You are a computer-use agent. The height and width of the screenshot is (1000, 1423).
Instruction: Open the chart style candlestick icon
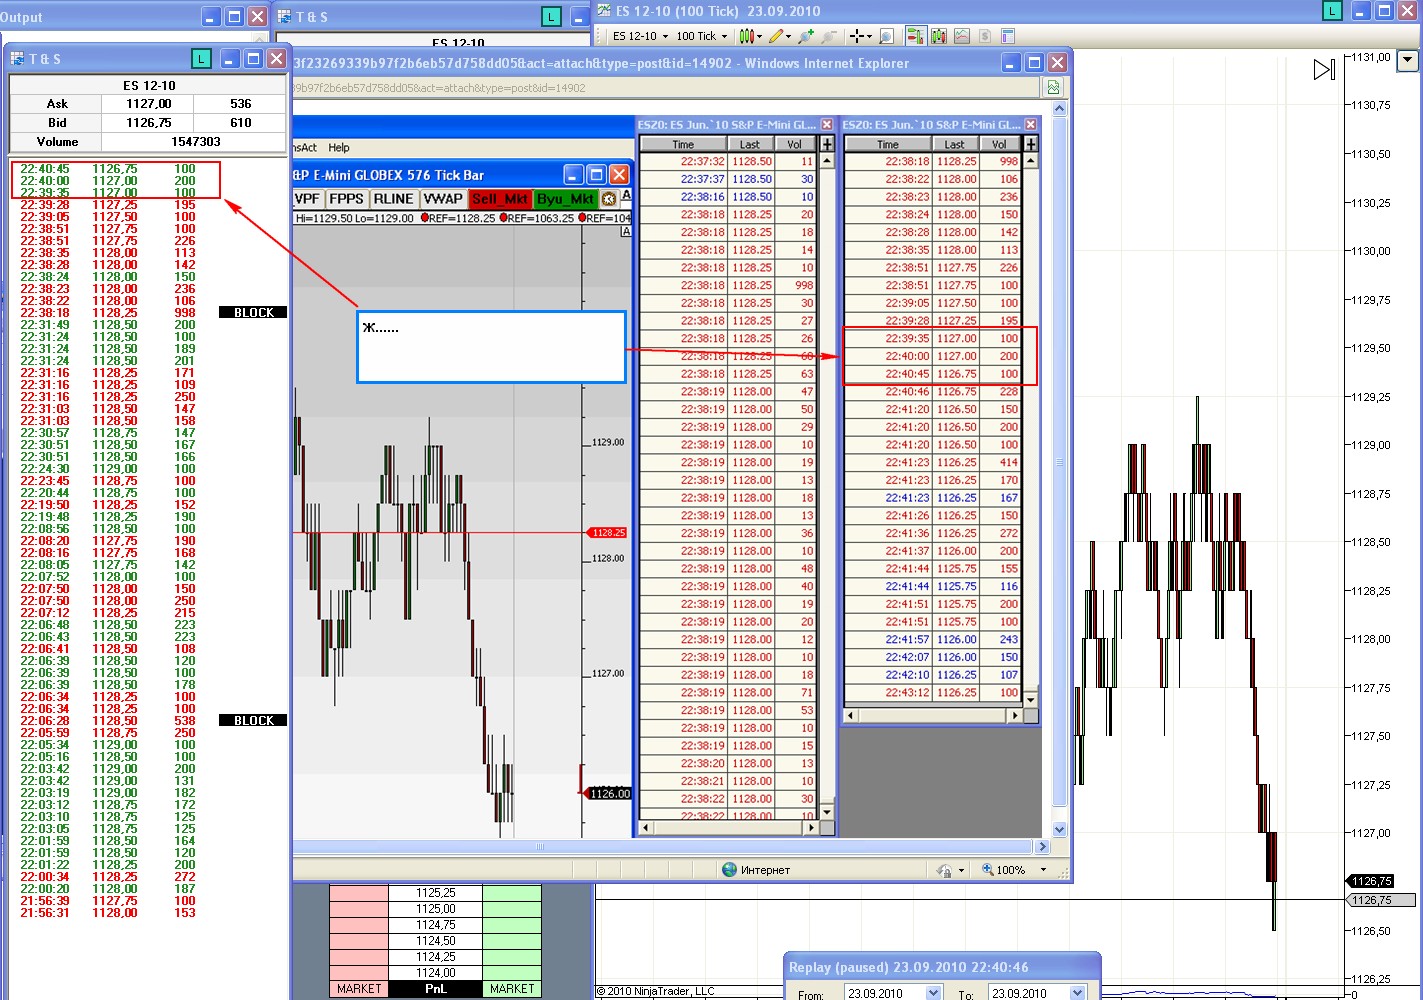(747, 36)
